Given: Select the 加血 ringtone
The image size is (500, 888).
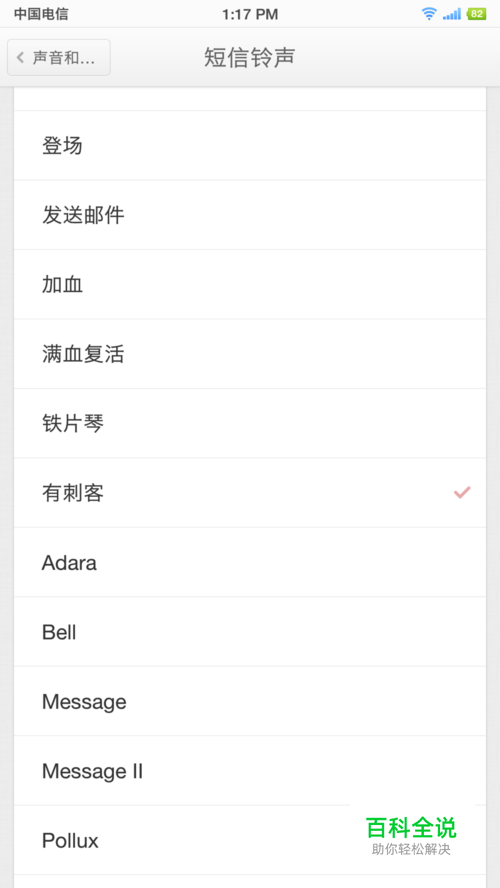Looking at the screenshot, I should click(250, 284).
